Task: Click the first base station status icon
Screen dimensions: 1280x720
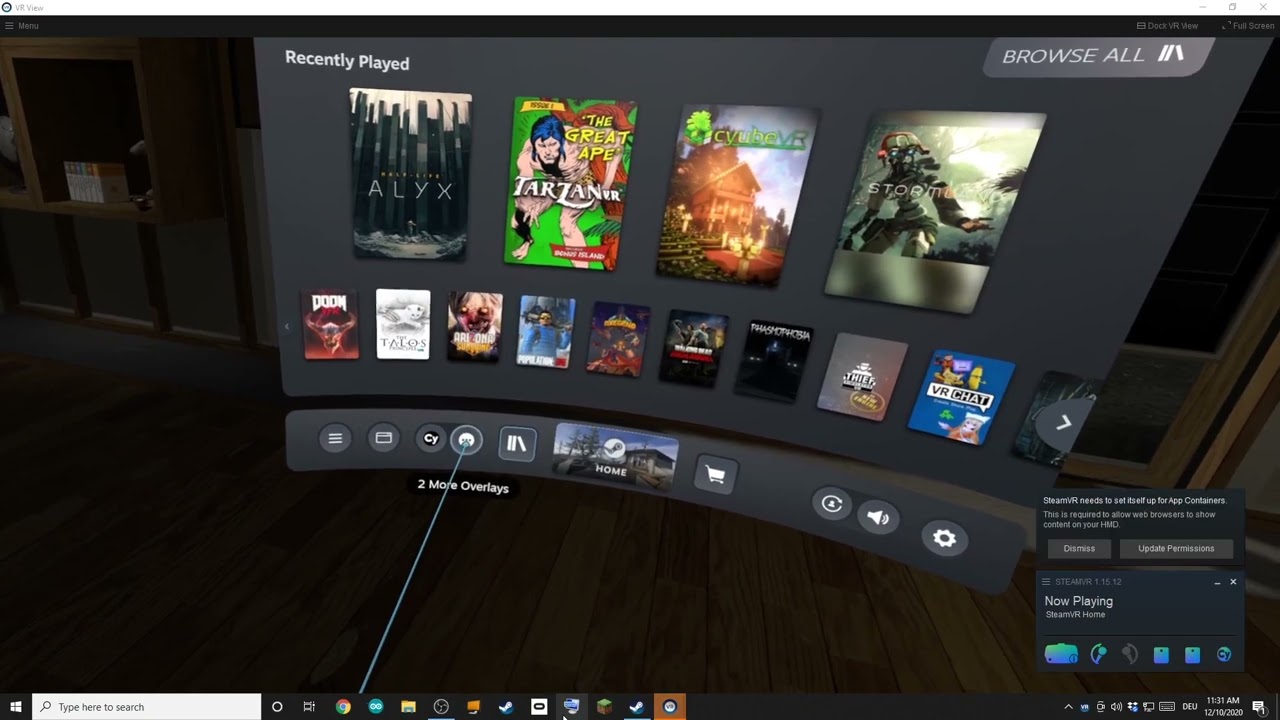Action: [x=1161, y=655]
